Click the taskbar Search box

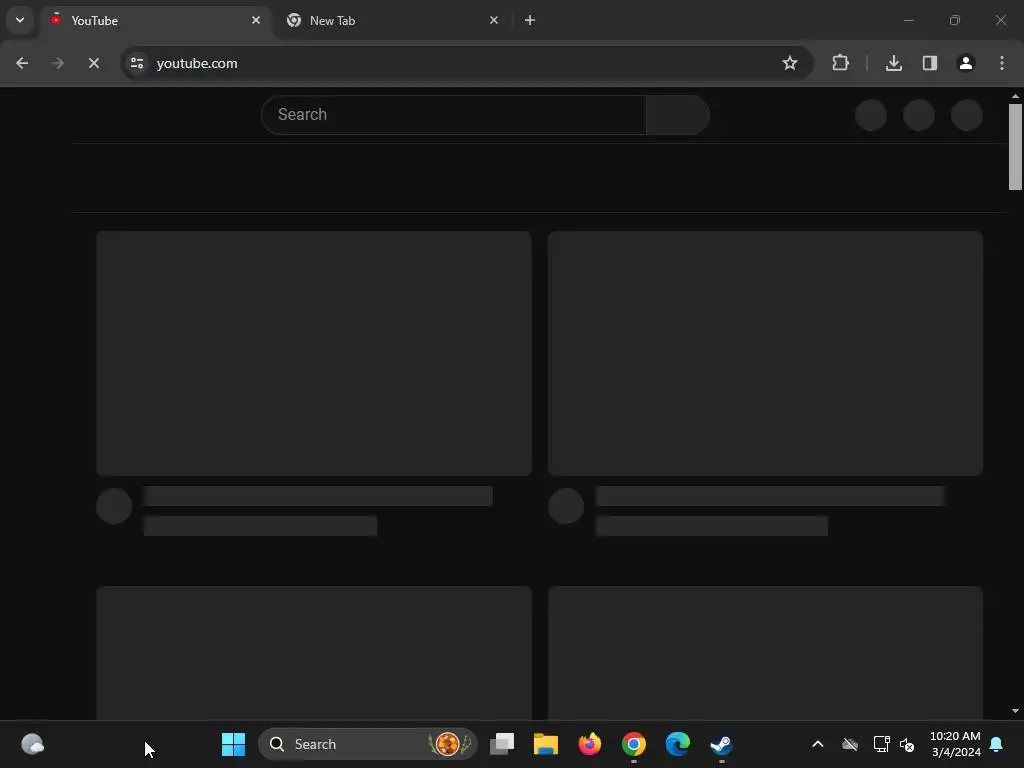pyautogui.click(x=368, y=744)
